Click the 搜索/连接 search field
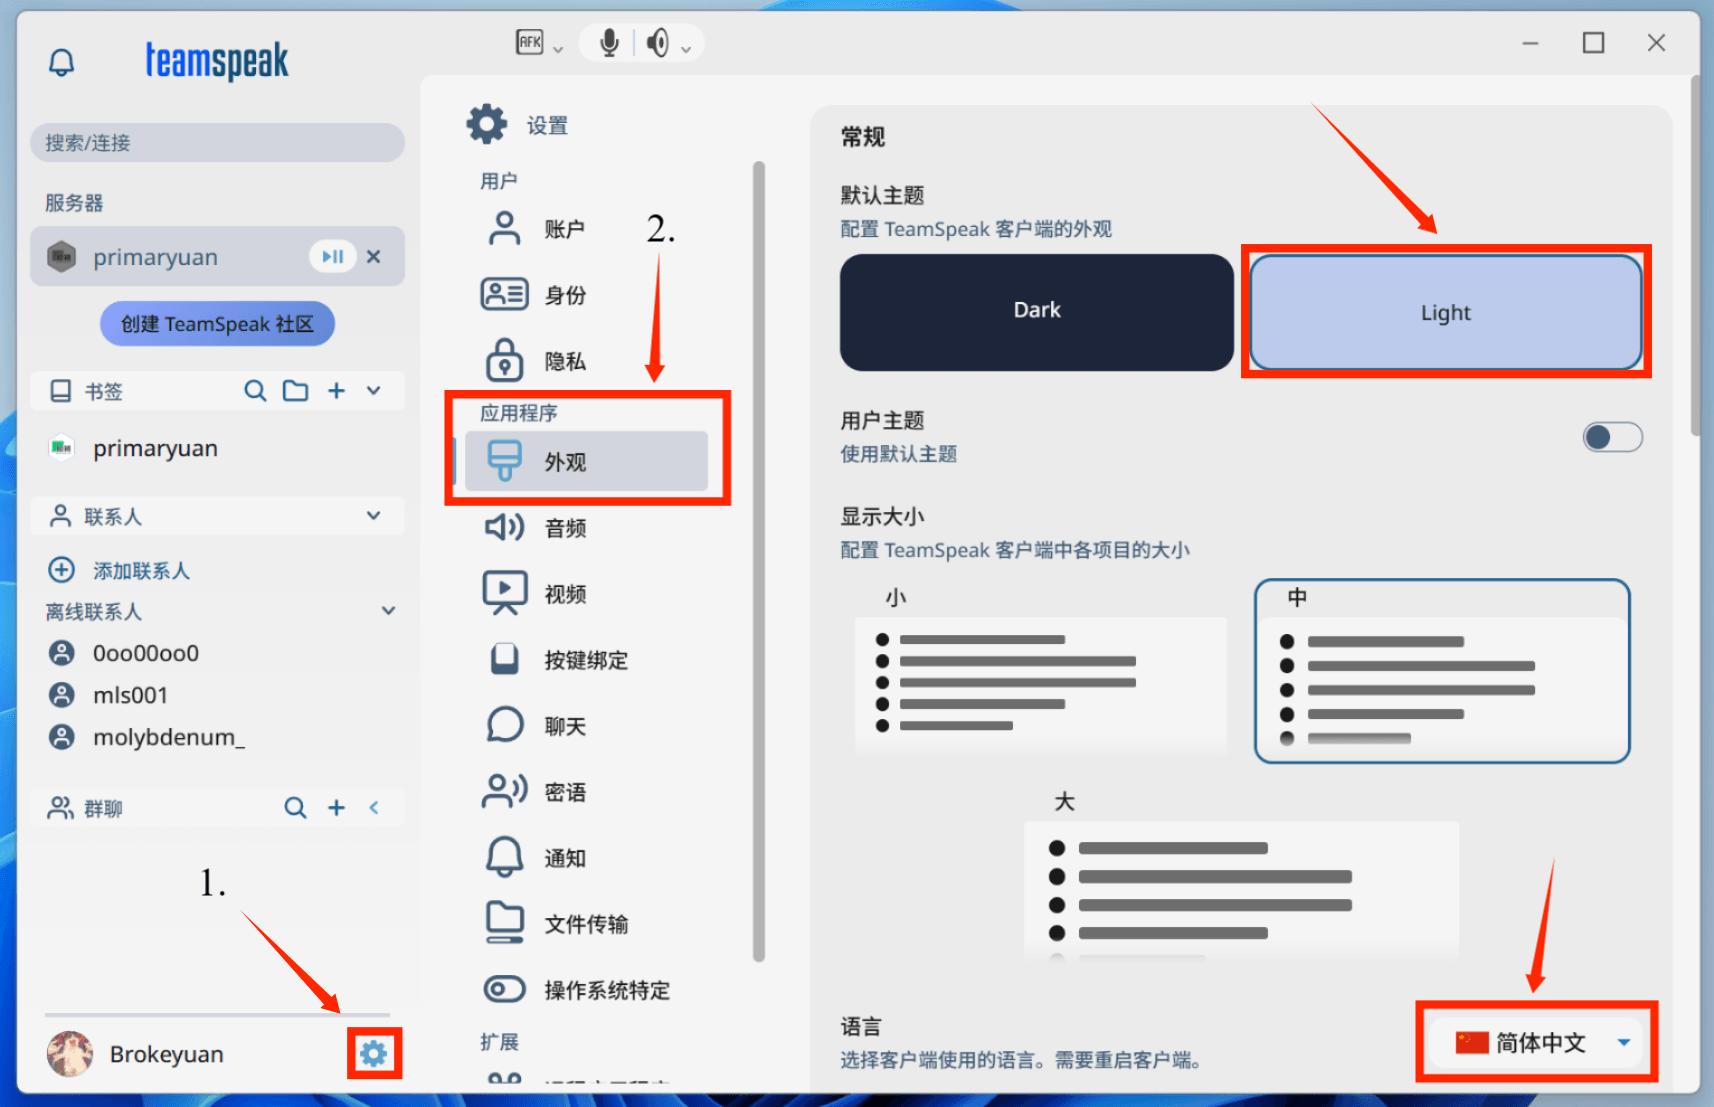 [217, 143]
